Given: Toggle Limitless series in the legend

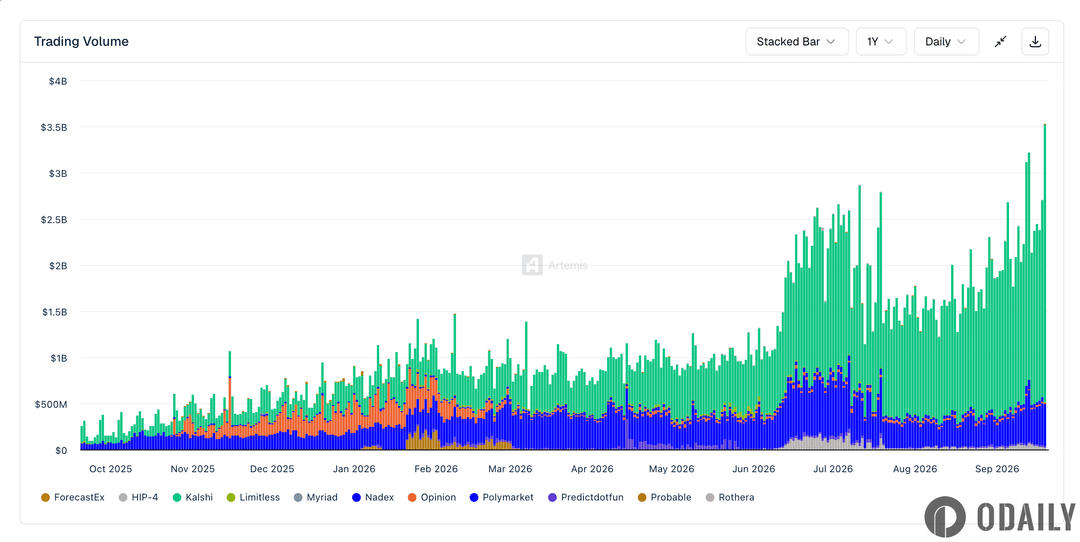Looking at the screenshot, I should [253, 497].
